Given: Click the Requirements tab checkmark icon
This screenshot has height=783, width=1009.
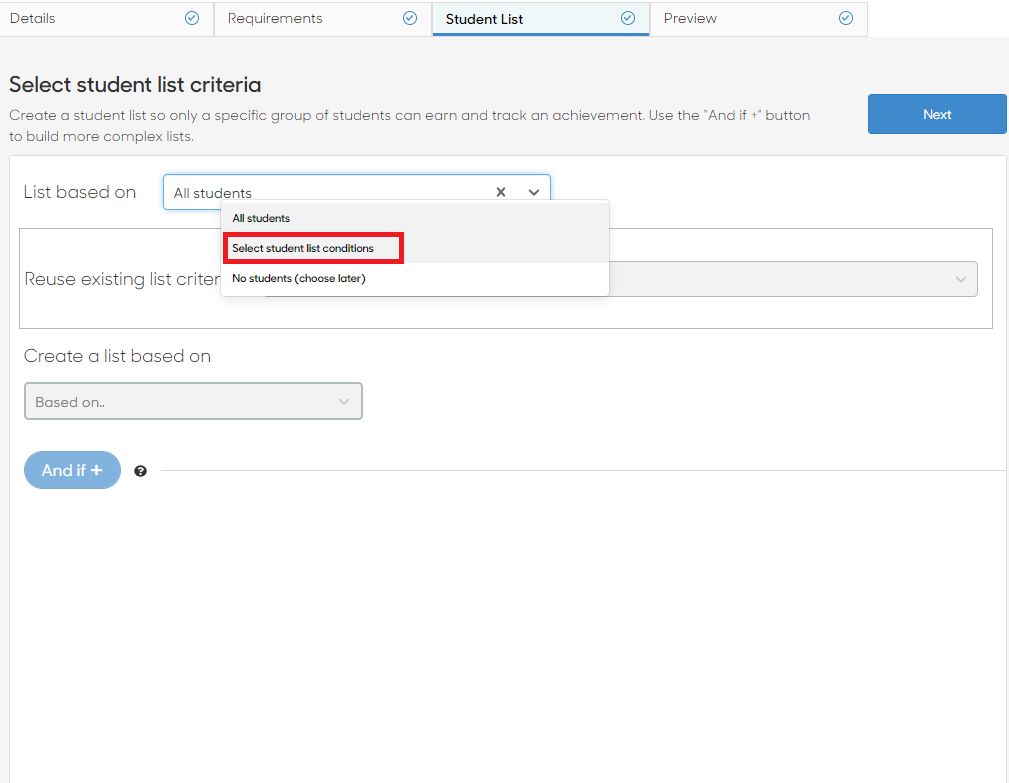Looking at the screenshot, I should (410, 18).
